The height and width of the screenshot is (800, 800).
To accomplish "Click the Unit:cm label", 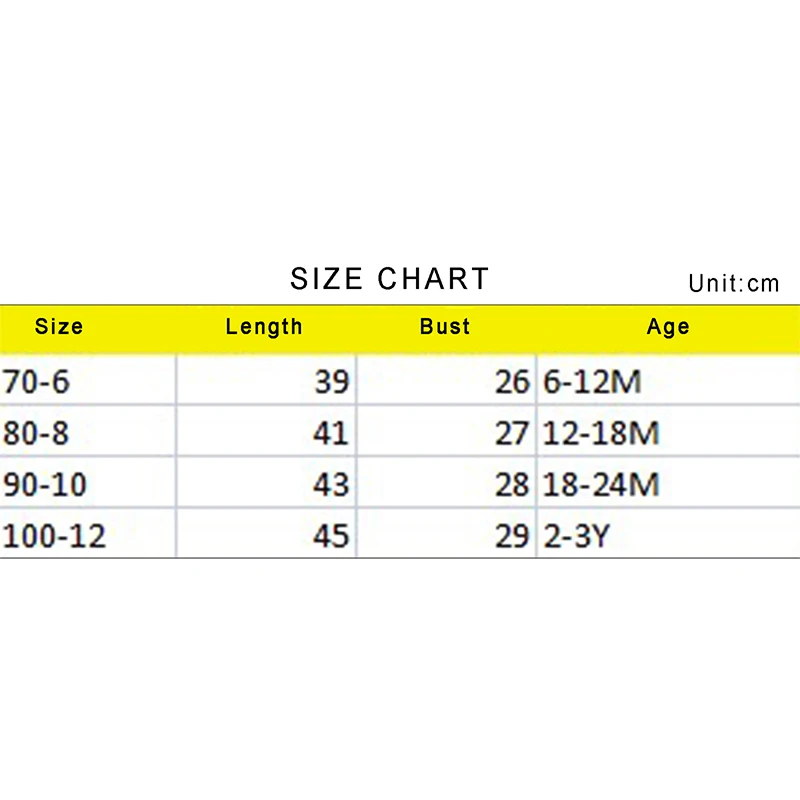I will pos(733,283).
